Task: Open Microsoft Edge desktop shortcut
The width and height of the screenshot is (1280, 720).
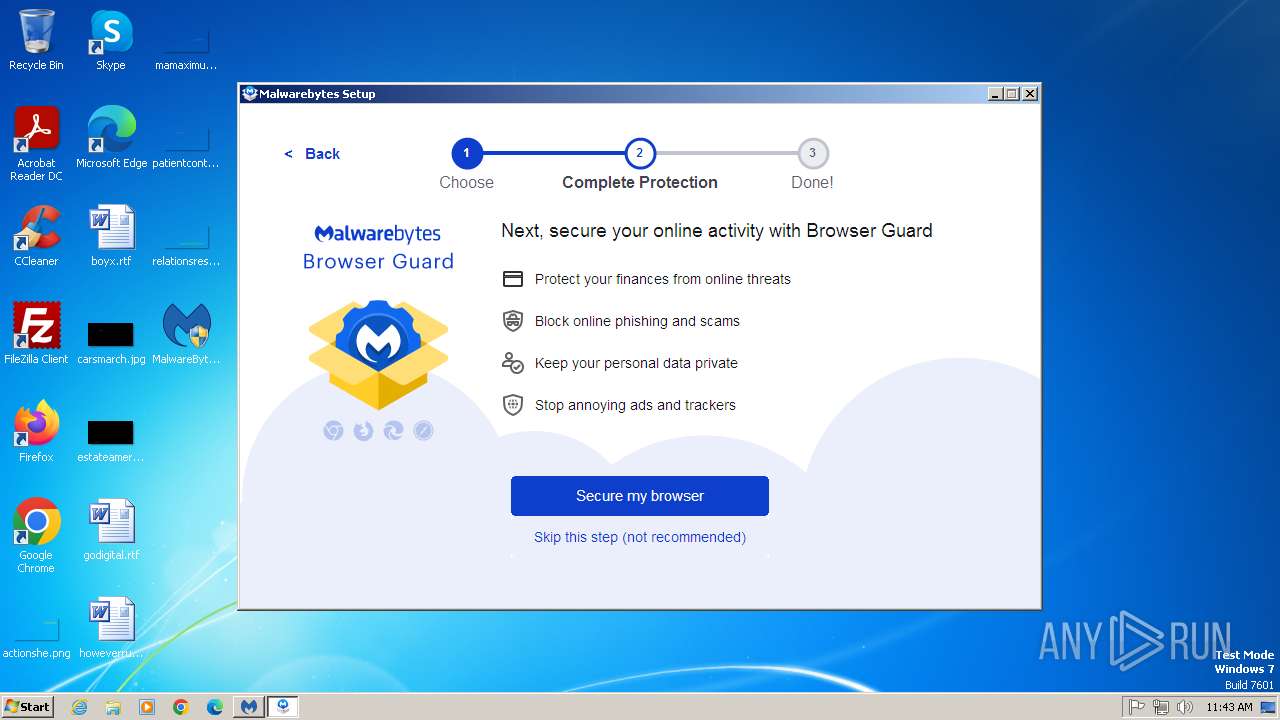Action: [x=111, y=138]
